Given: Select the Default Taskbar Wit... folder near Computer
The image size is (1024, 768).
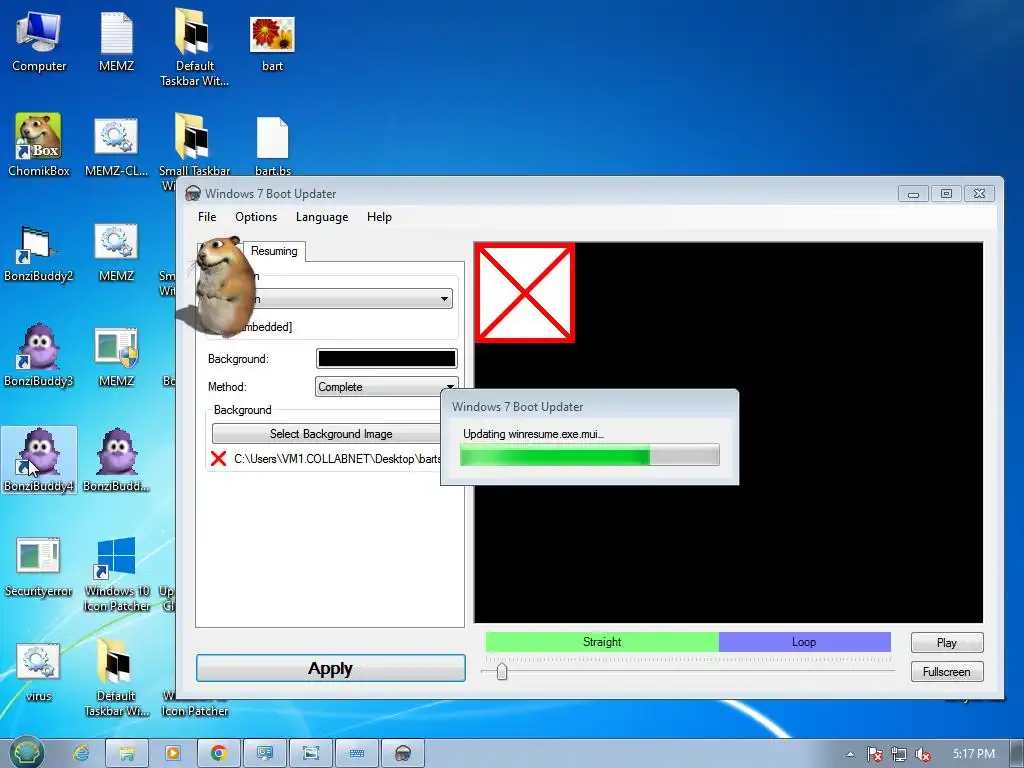Looking at the screenshot, I should click(x=194, y=47).
